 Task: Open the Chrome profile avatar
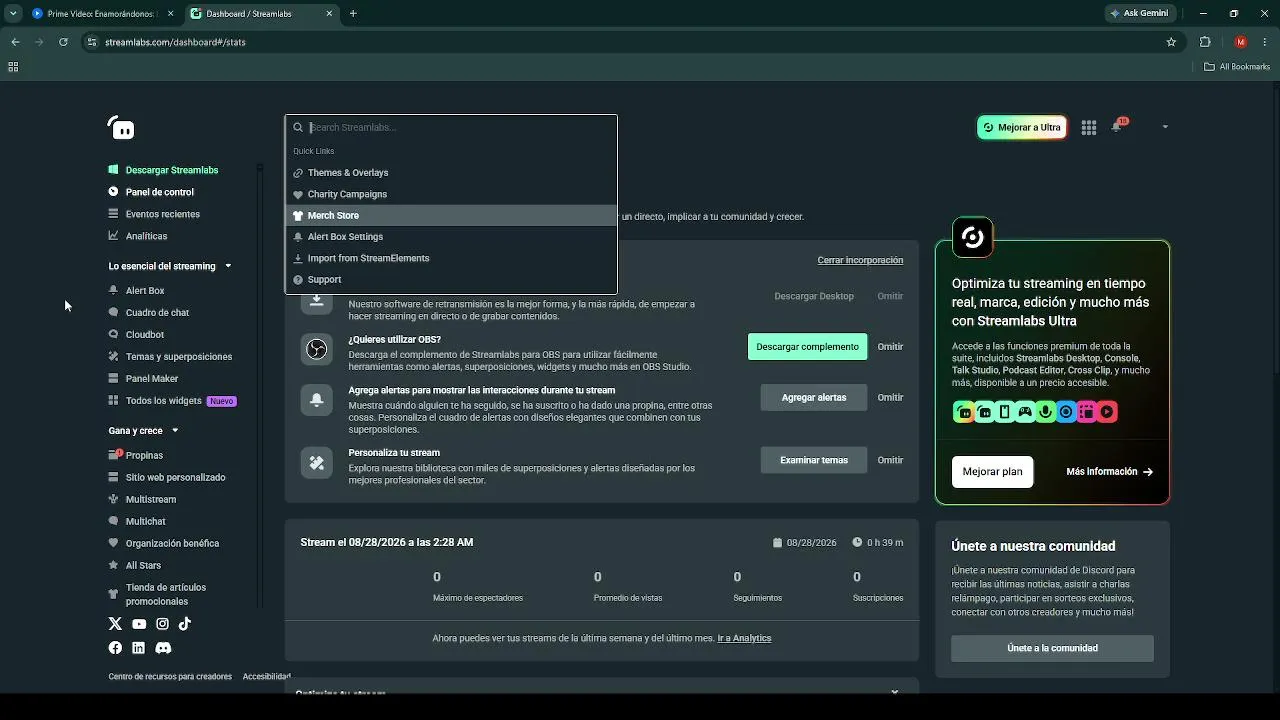coord(1241,42)
